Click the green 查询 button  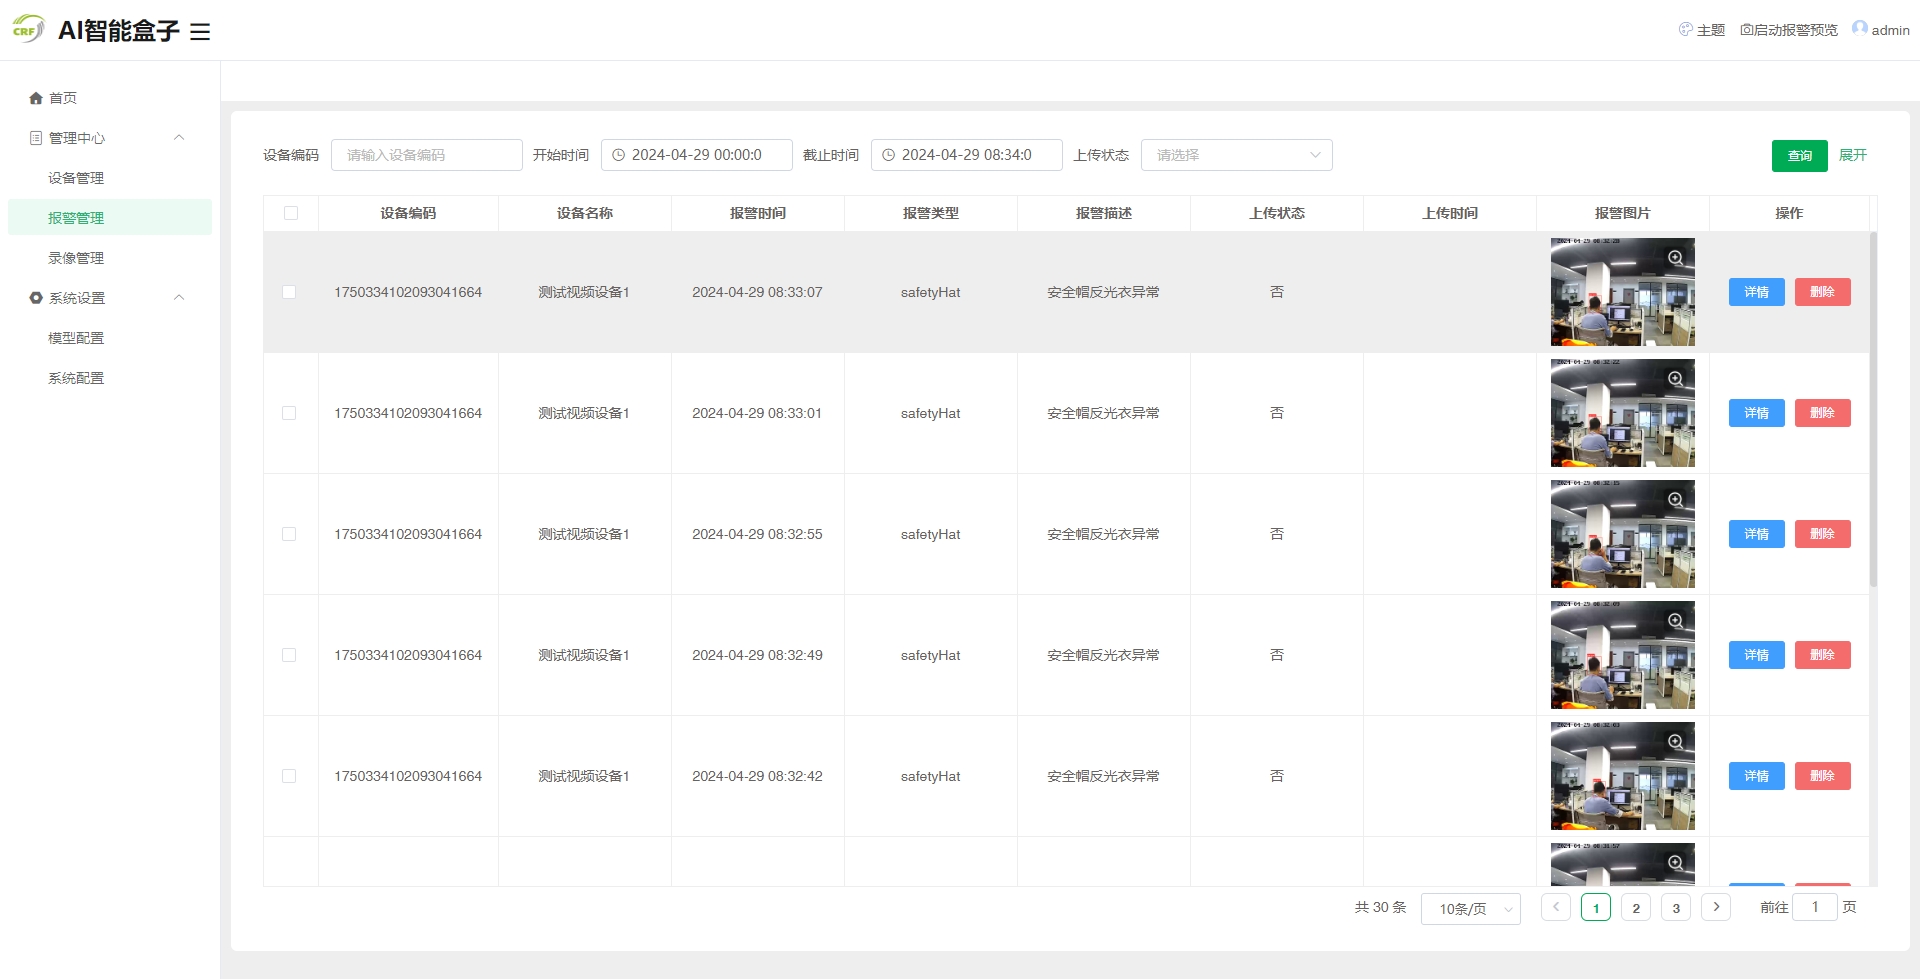tap(1800, 156)
